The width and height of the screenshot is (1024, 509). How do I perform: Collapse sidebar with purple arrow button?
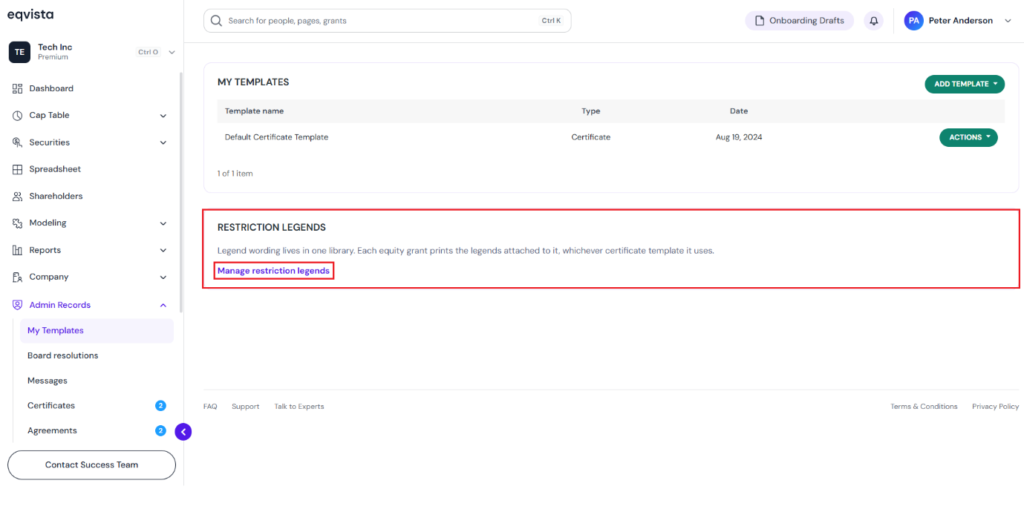[184, 432]
